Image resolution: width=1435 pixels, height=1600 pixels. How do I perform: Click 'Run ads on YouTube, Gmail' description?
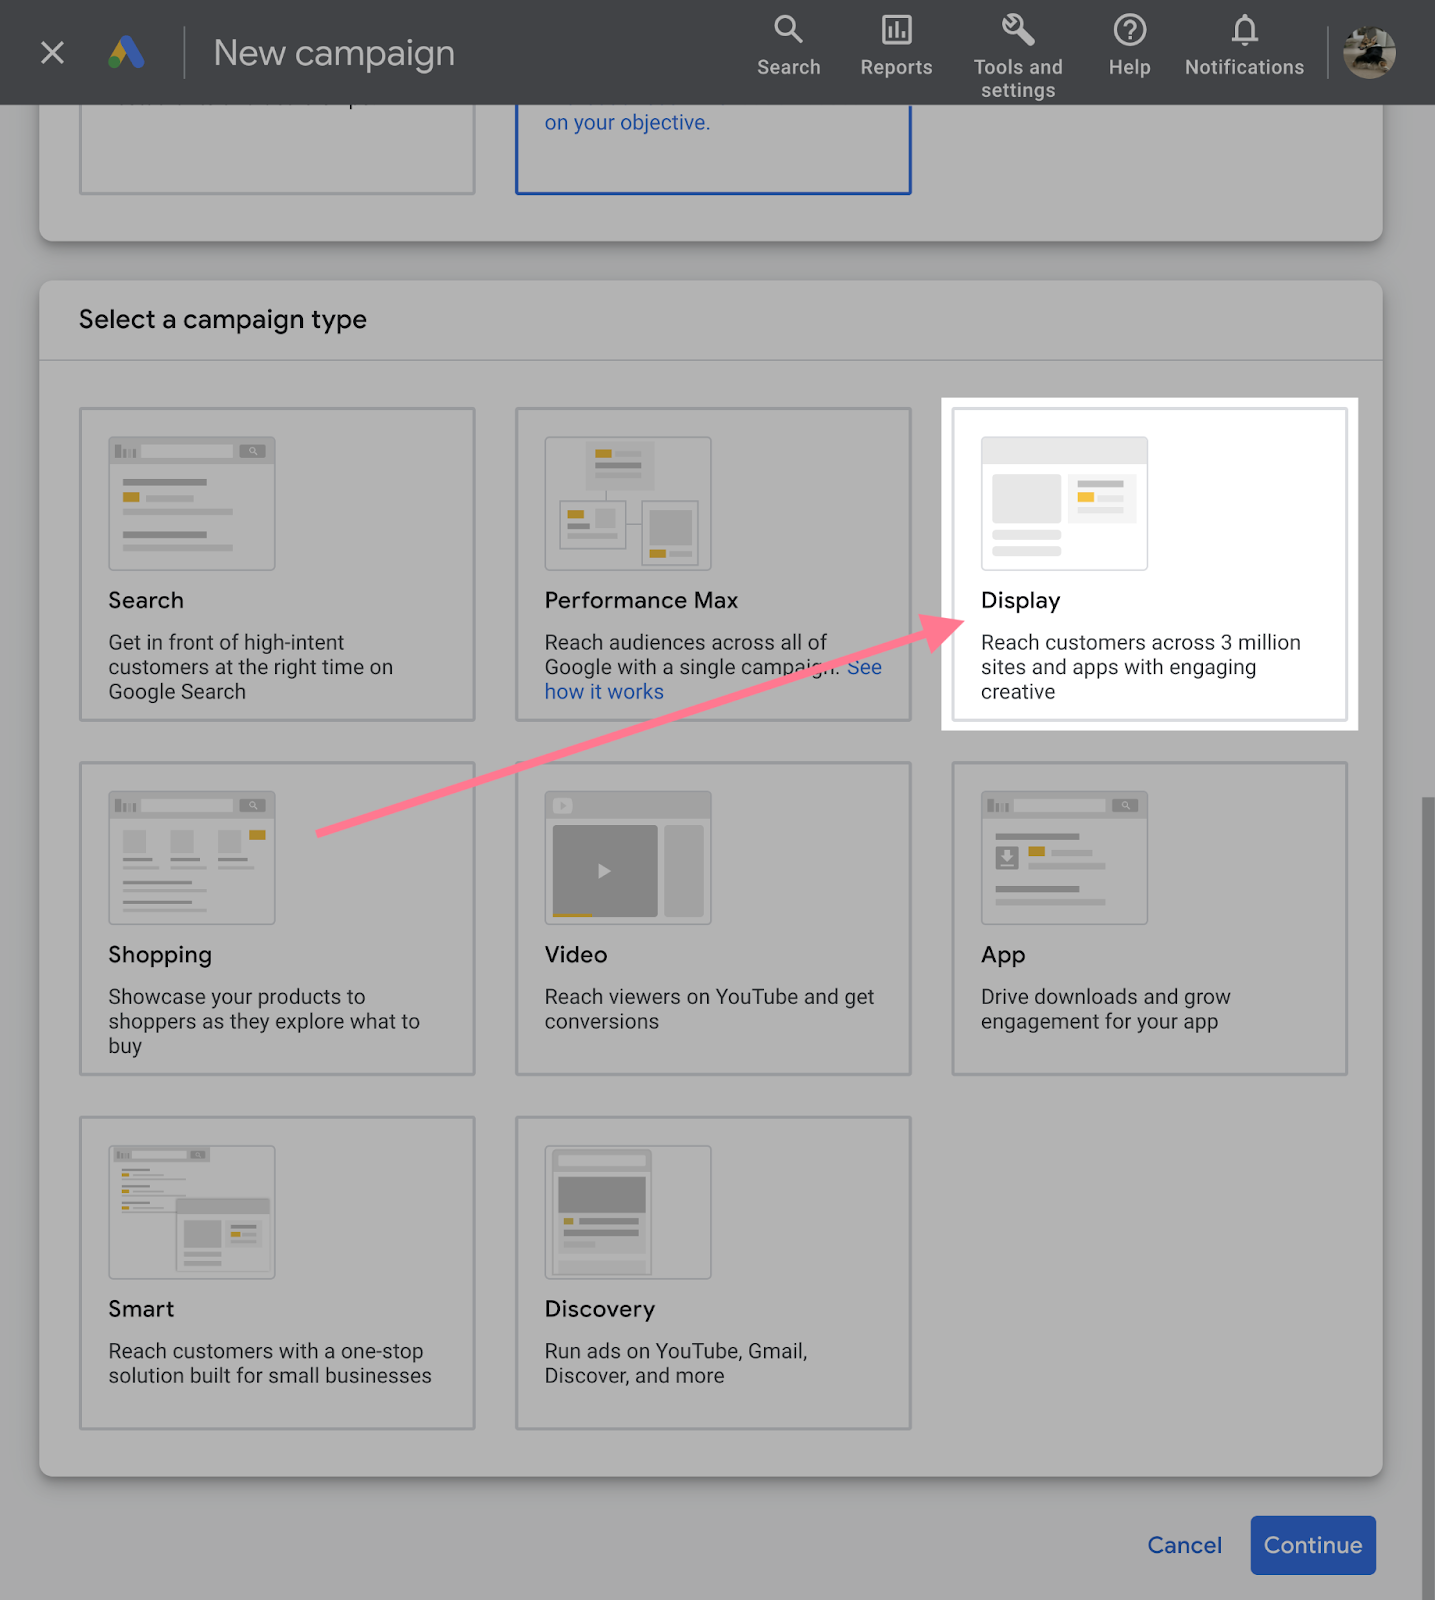click(676, 1363)
